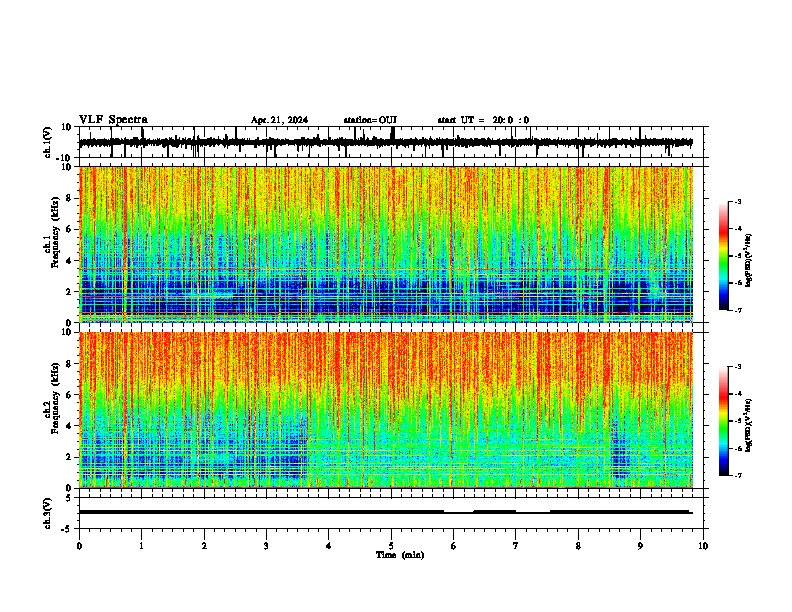Click the ch.3 voltage trace panel
Screen dimensions: 792x612
(x=393, y=513)
